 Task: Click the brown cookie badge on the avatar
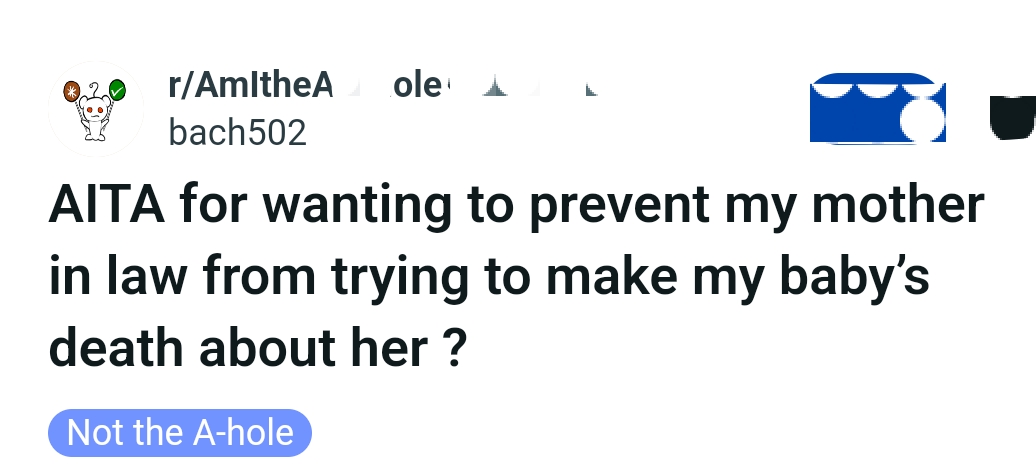click(x=70, y=90)
